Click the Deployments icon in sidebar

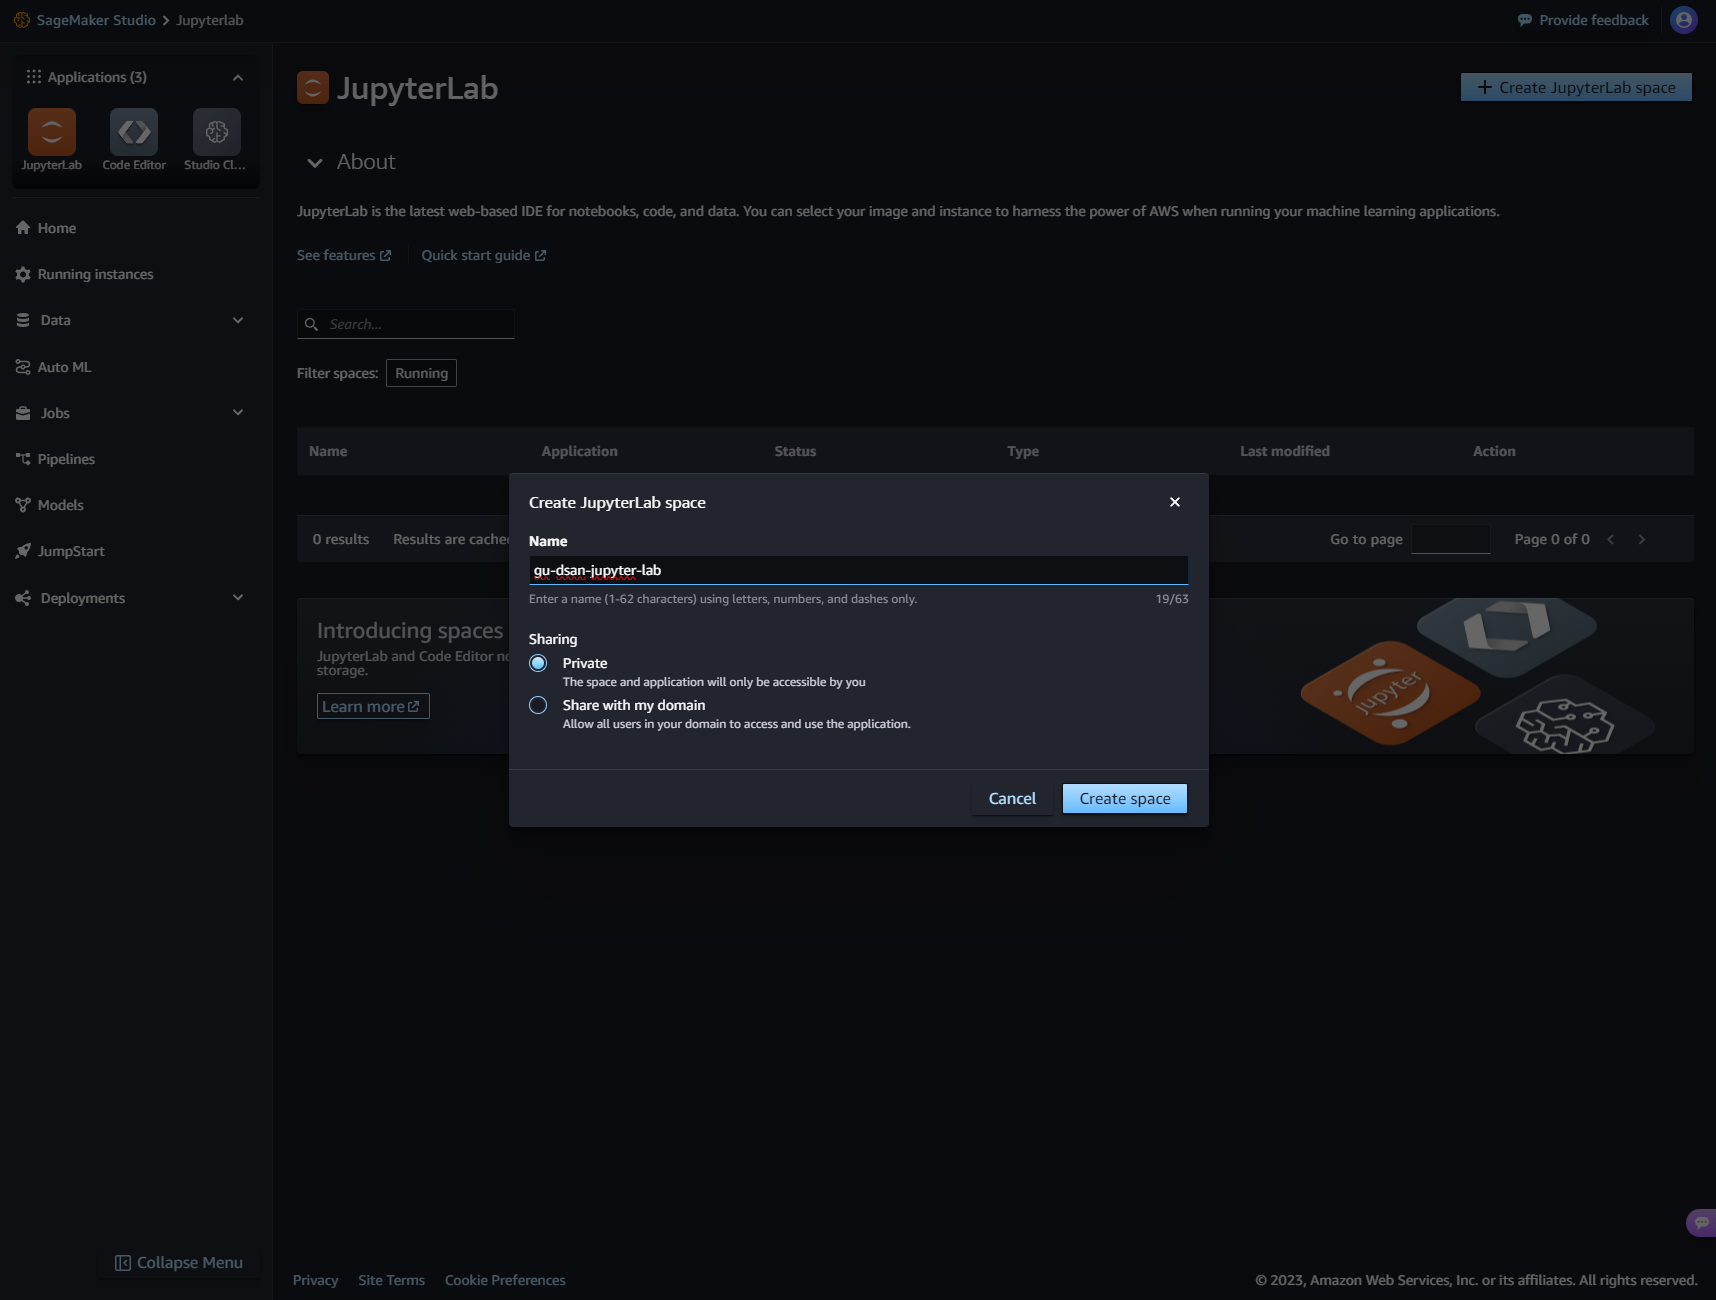(x=23, y=598)
